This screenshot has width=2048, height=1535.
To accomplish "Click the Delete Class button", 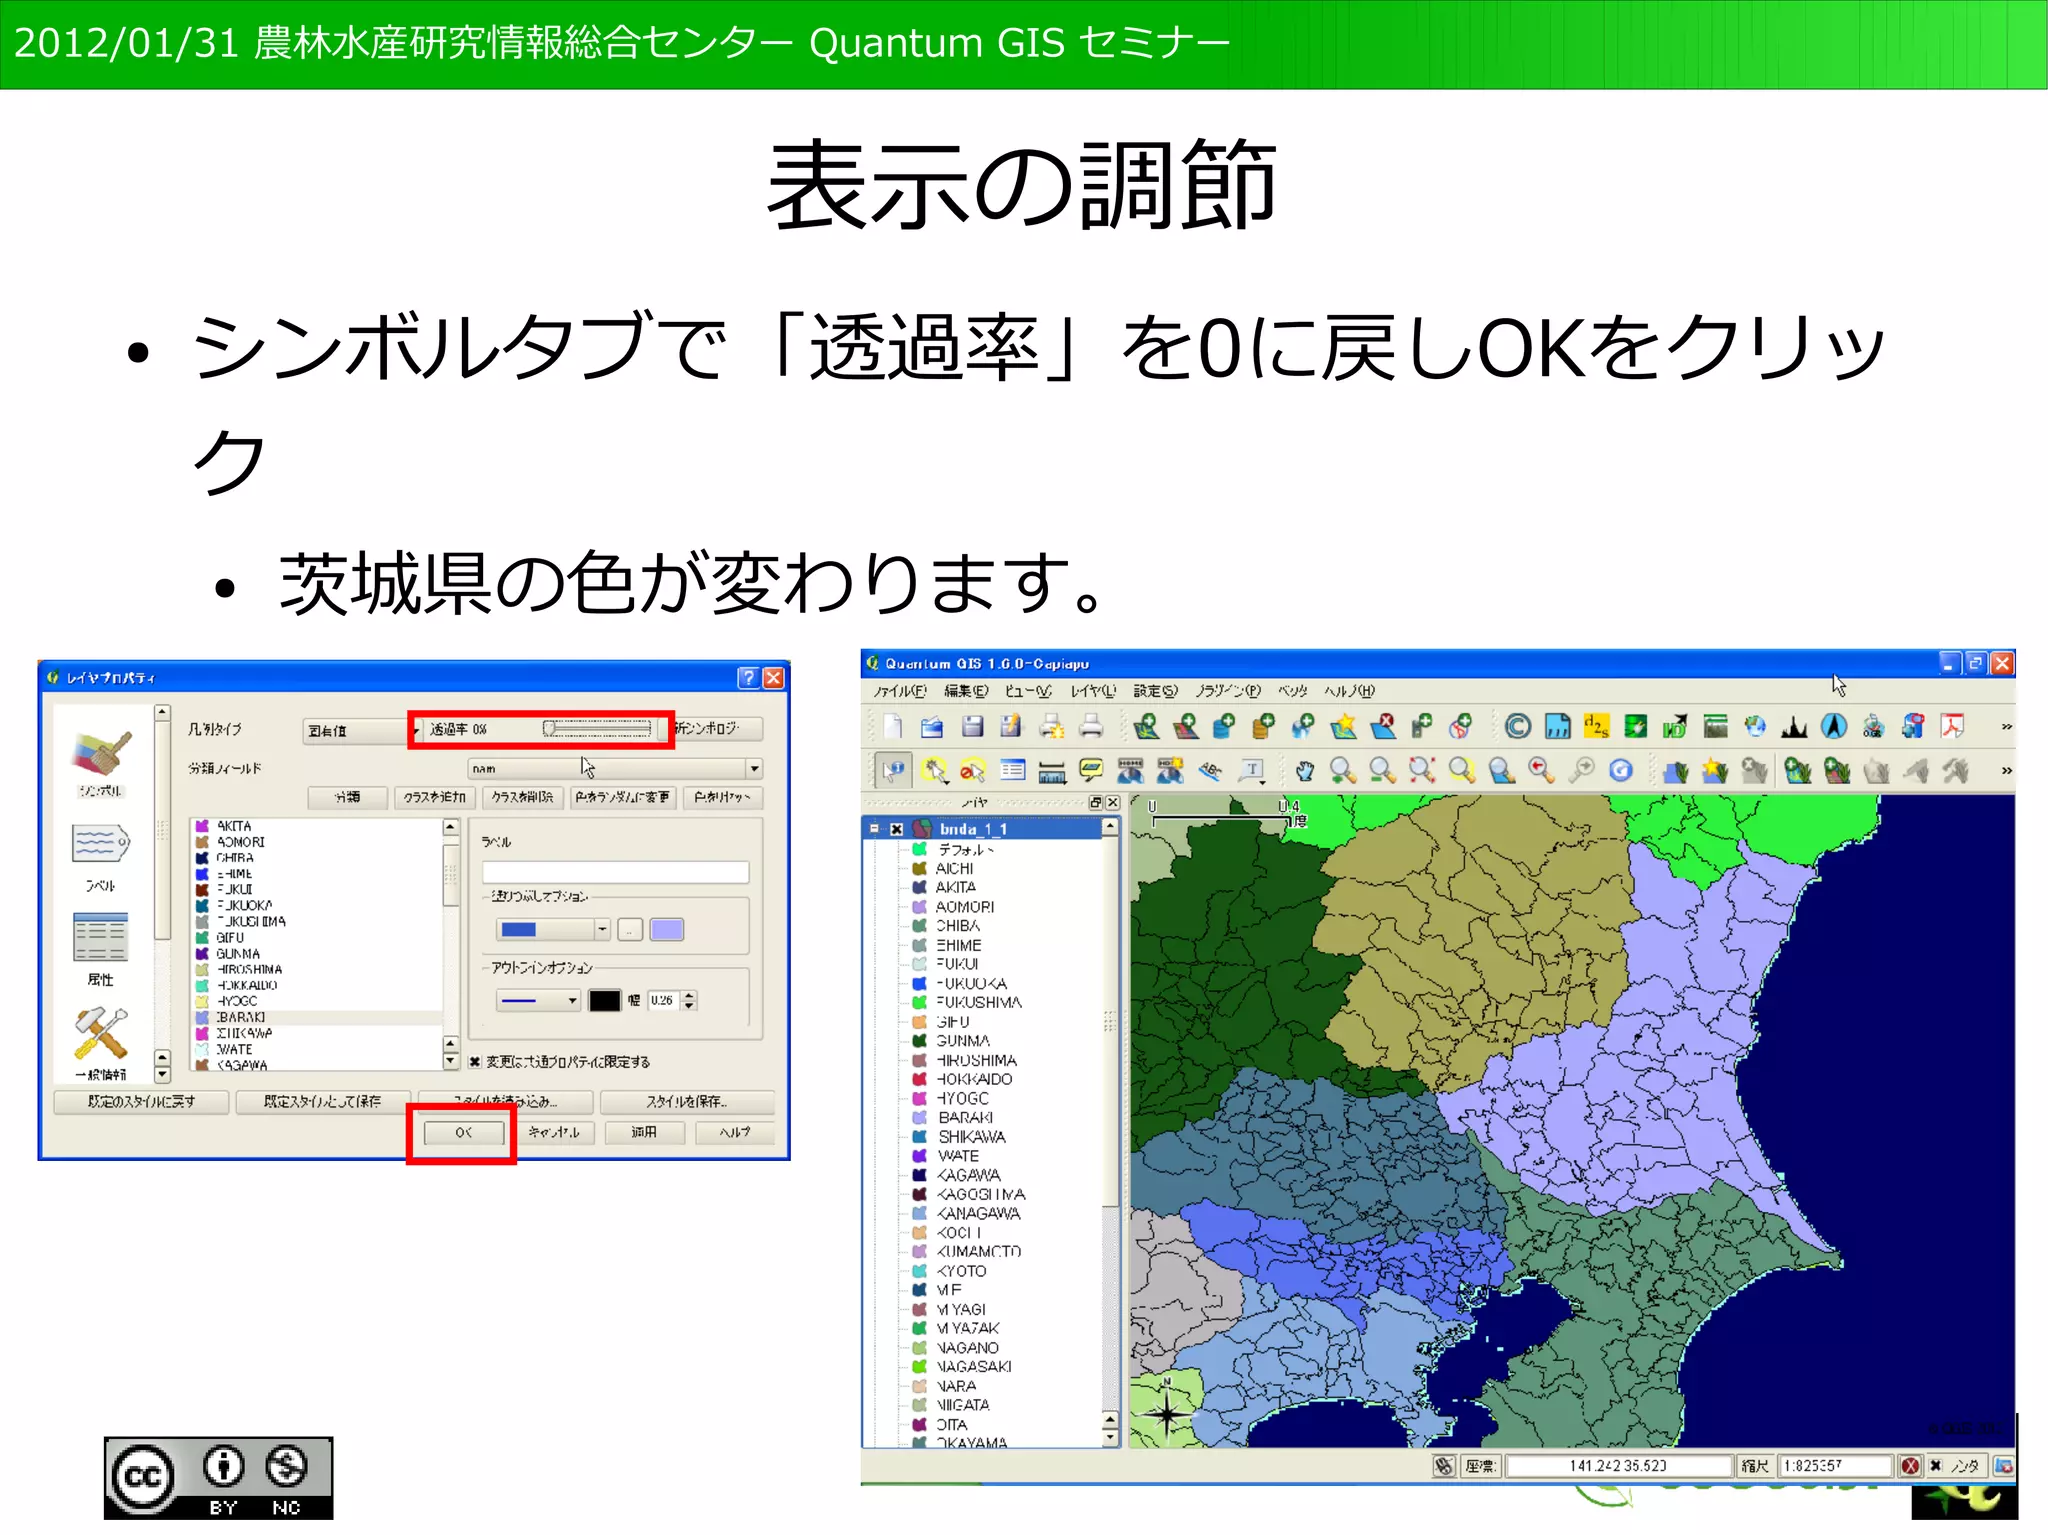I will click(x=522, y=798).
